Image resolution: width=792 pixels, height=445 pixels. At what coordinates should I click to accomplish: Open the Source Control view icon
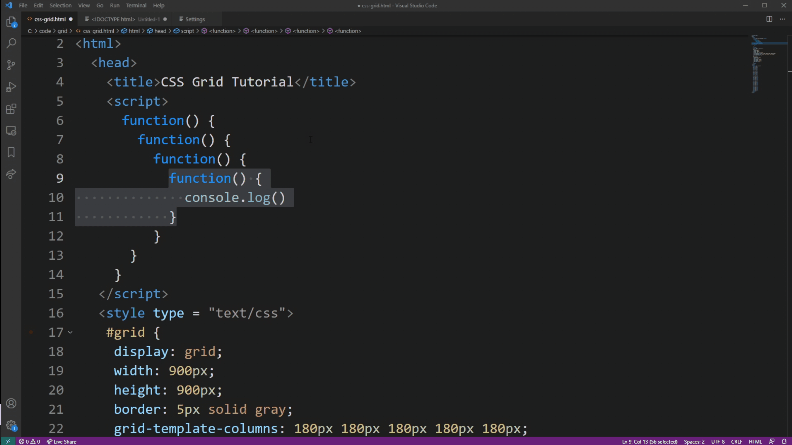(x=11, y=65)
